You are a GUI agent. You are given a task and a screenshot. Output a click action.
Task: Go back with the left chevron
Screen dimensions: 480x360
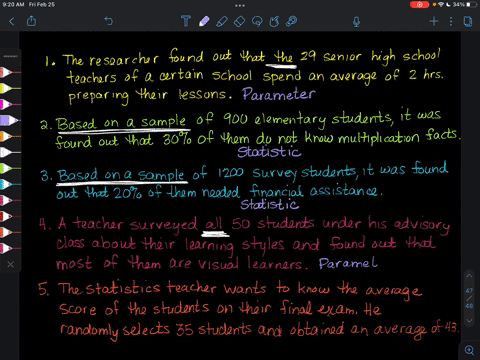(12, 22)
